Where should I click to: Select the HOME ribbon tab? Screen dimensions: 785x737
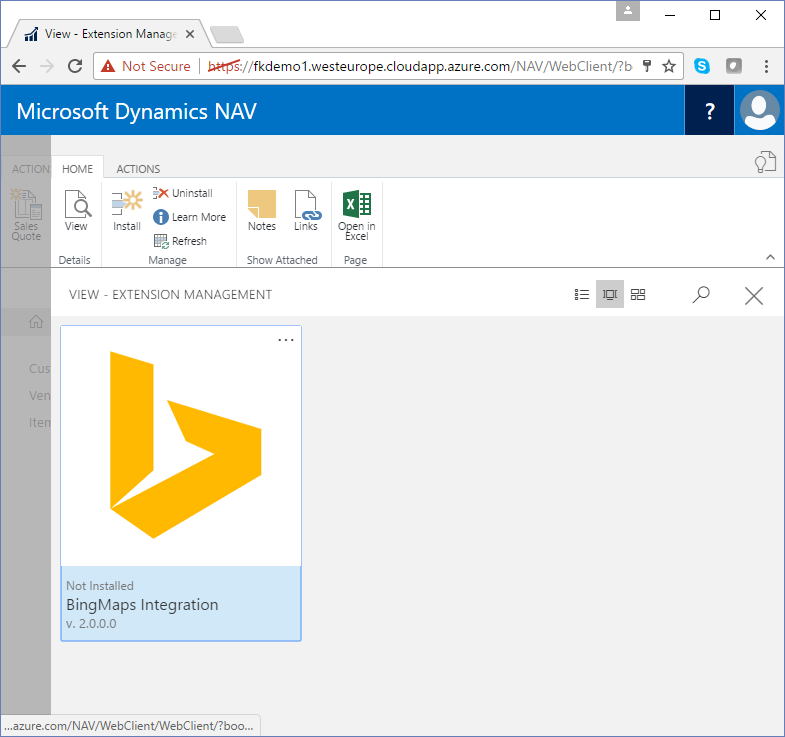click(x=77, y=169)
